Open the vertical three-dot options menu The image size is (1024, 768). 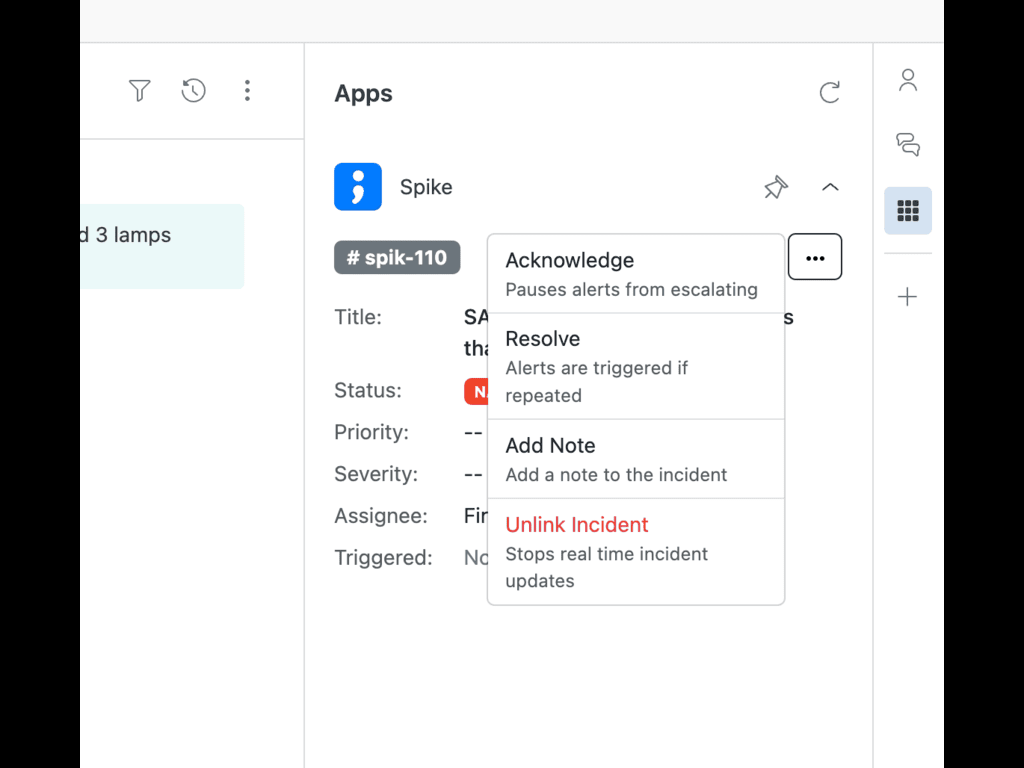[247, 91]
